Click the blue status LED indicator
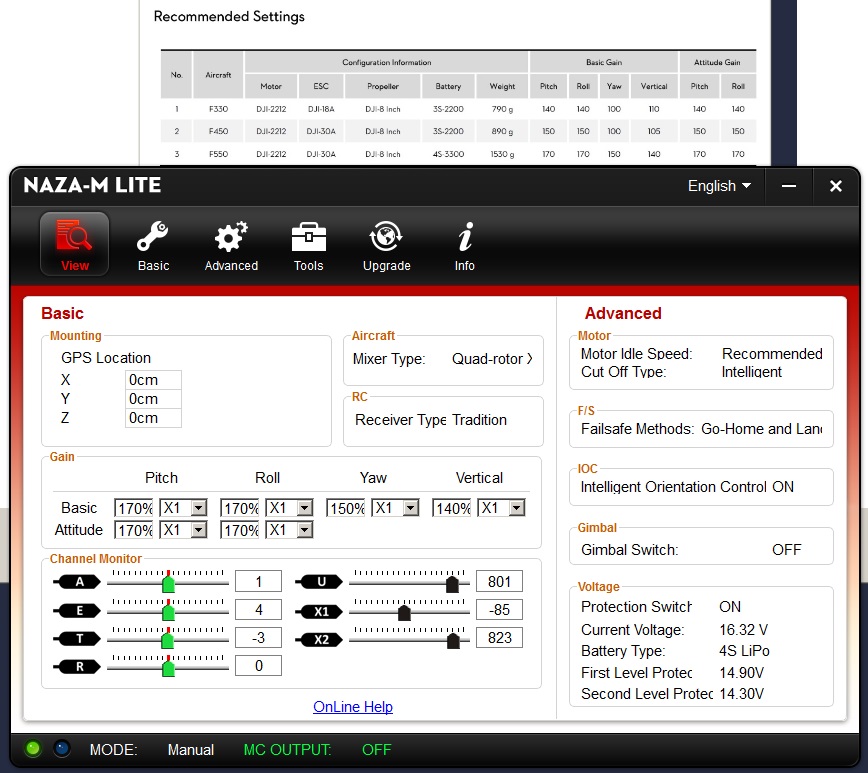 pos(62,749)
